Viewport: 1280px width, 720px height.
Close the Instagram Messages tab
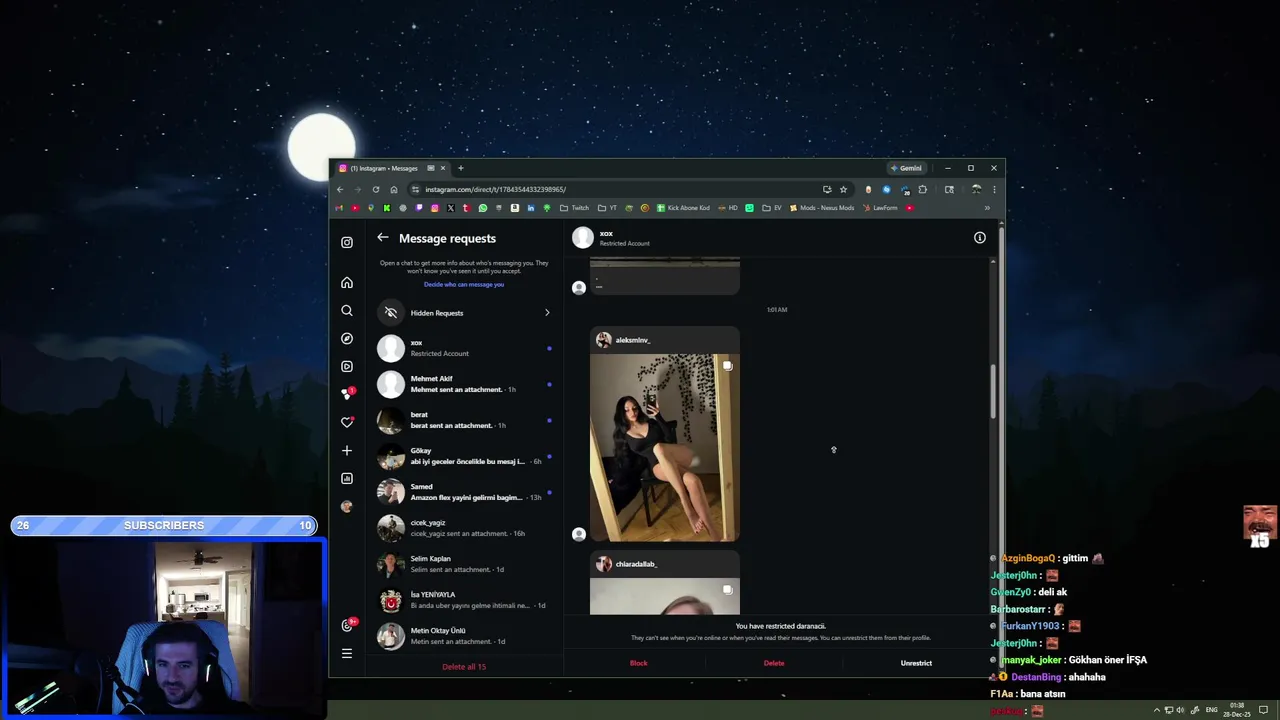(x=443, y=168)
